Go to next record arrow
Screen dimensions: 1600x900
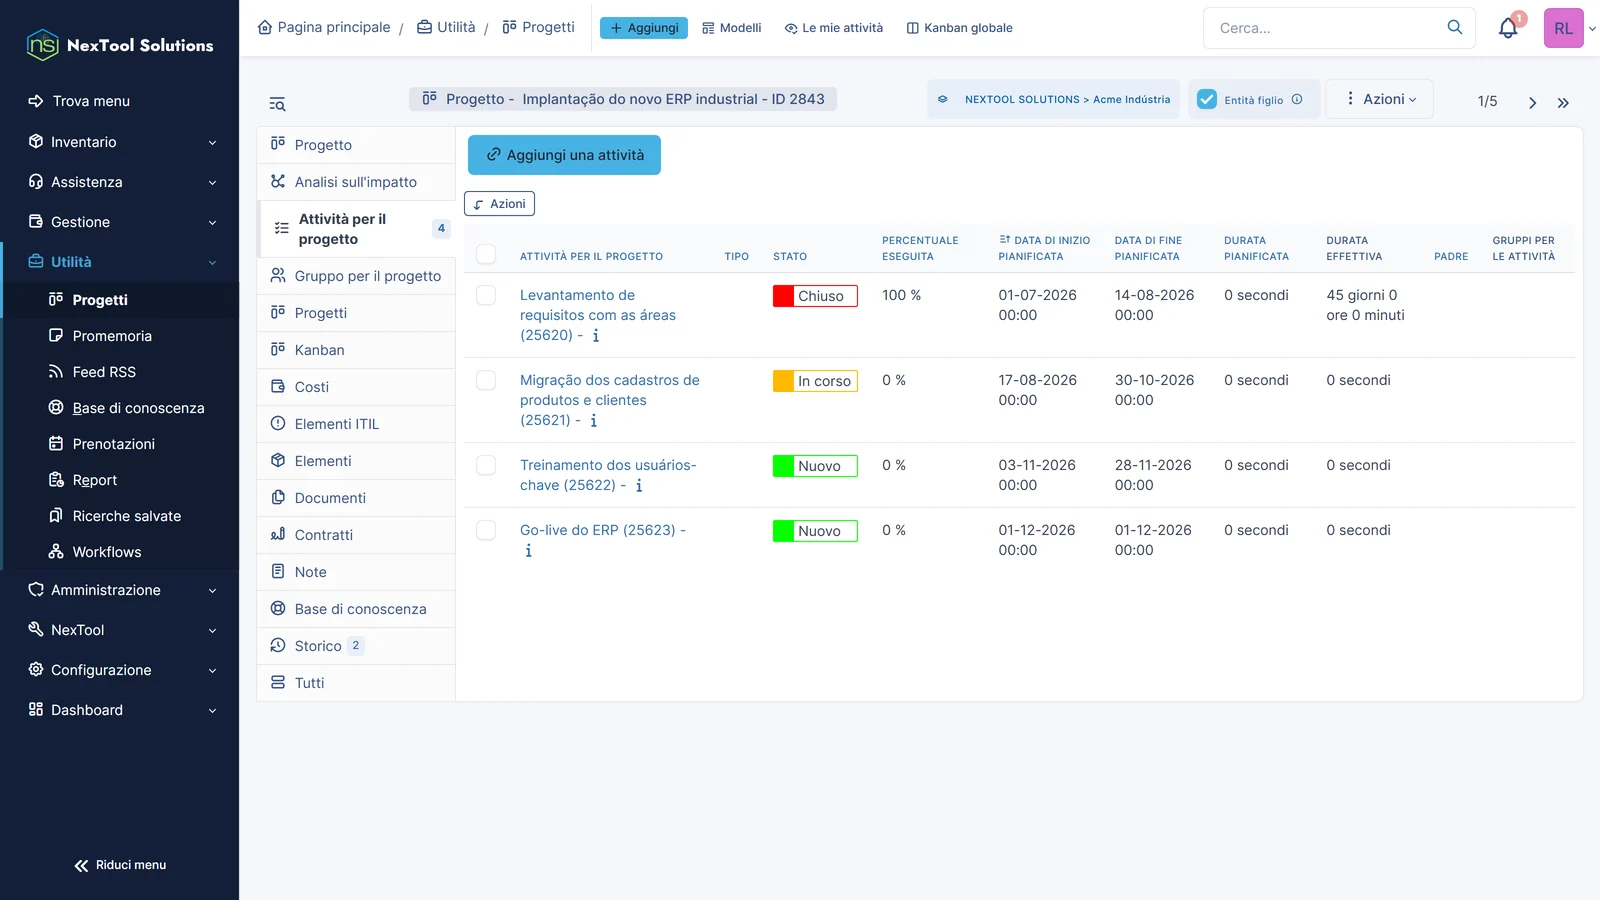(1532, 102)
